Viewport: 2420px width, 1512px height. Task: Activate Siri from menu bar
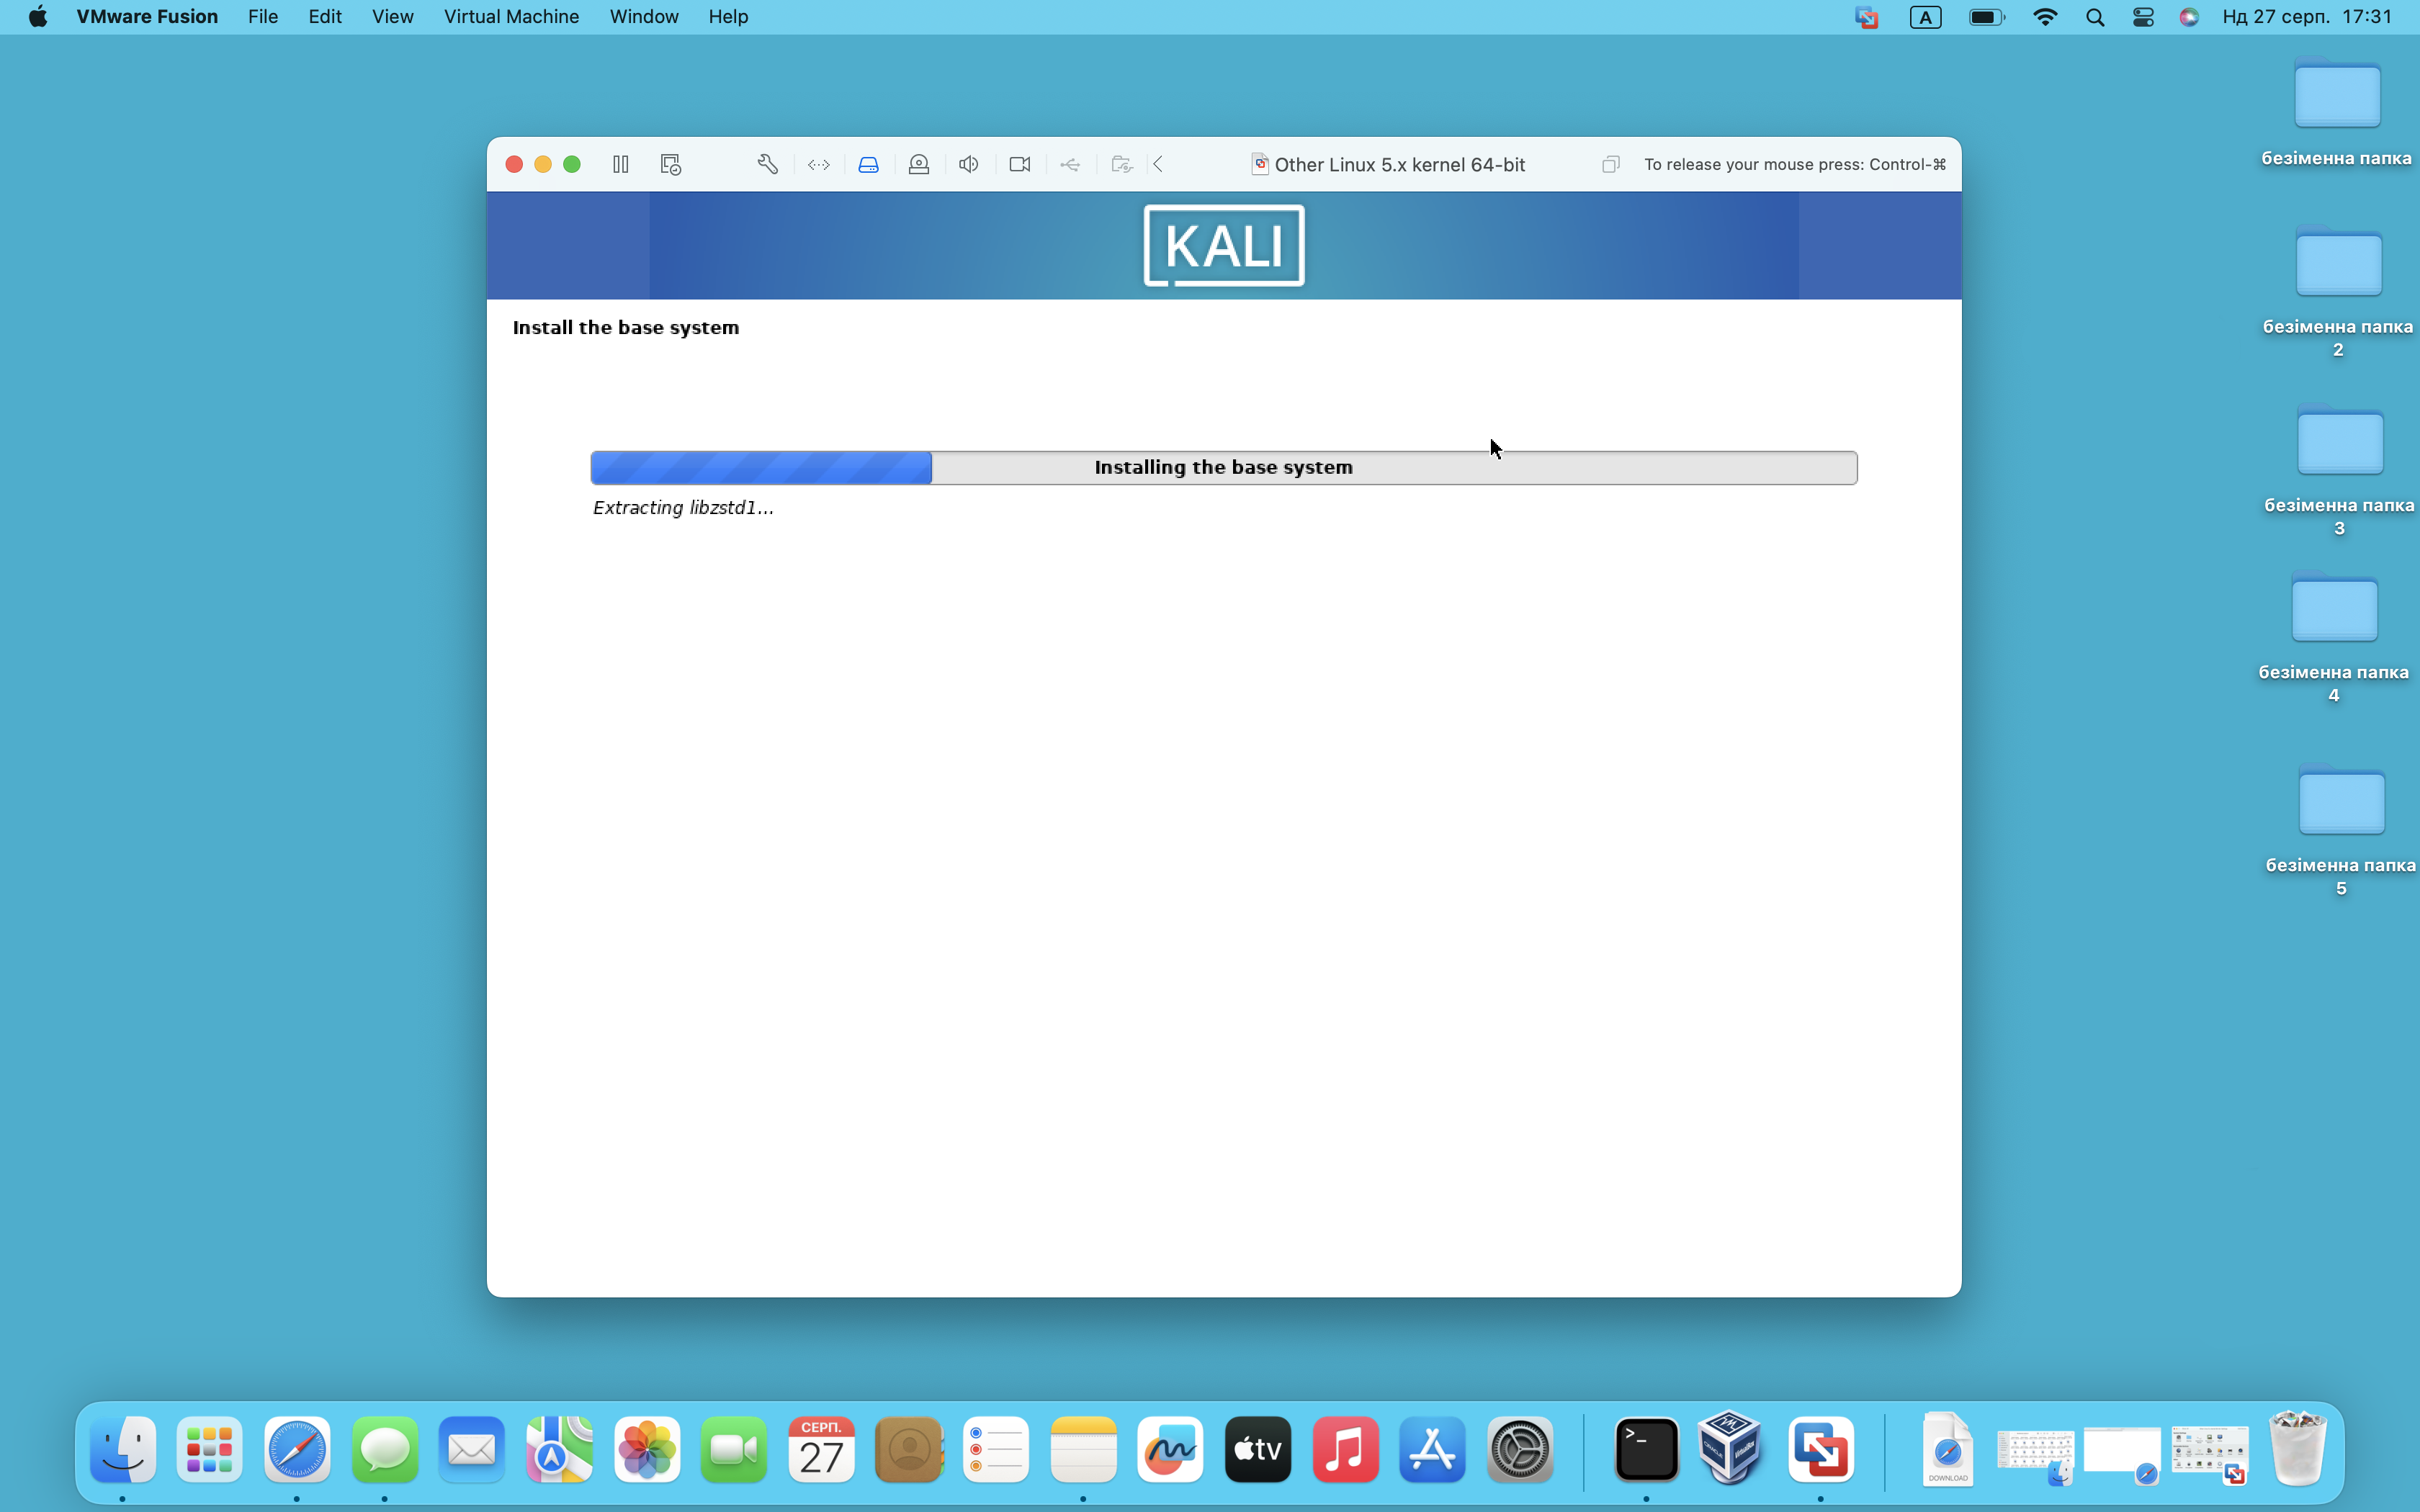[x=2189, y=17]
